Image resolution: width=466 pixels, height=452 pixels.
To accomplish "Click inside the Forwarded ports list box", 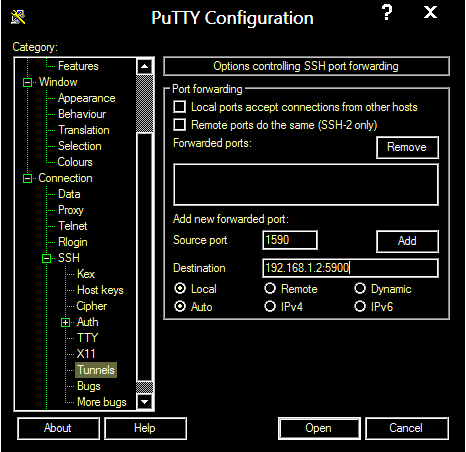I will [306, 184].
